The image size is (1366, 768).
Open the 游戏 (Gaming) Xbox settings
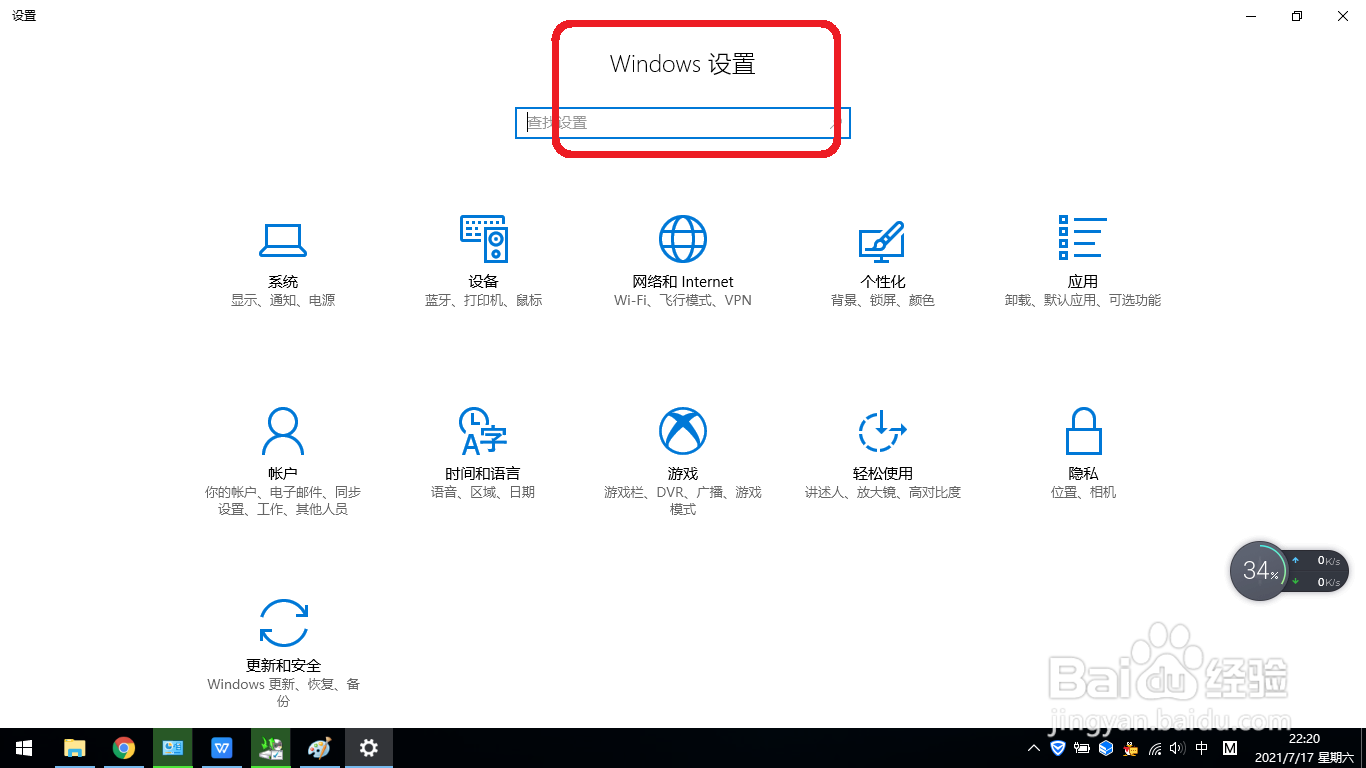[x=683, y=462]
